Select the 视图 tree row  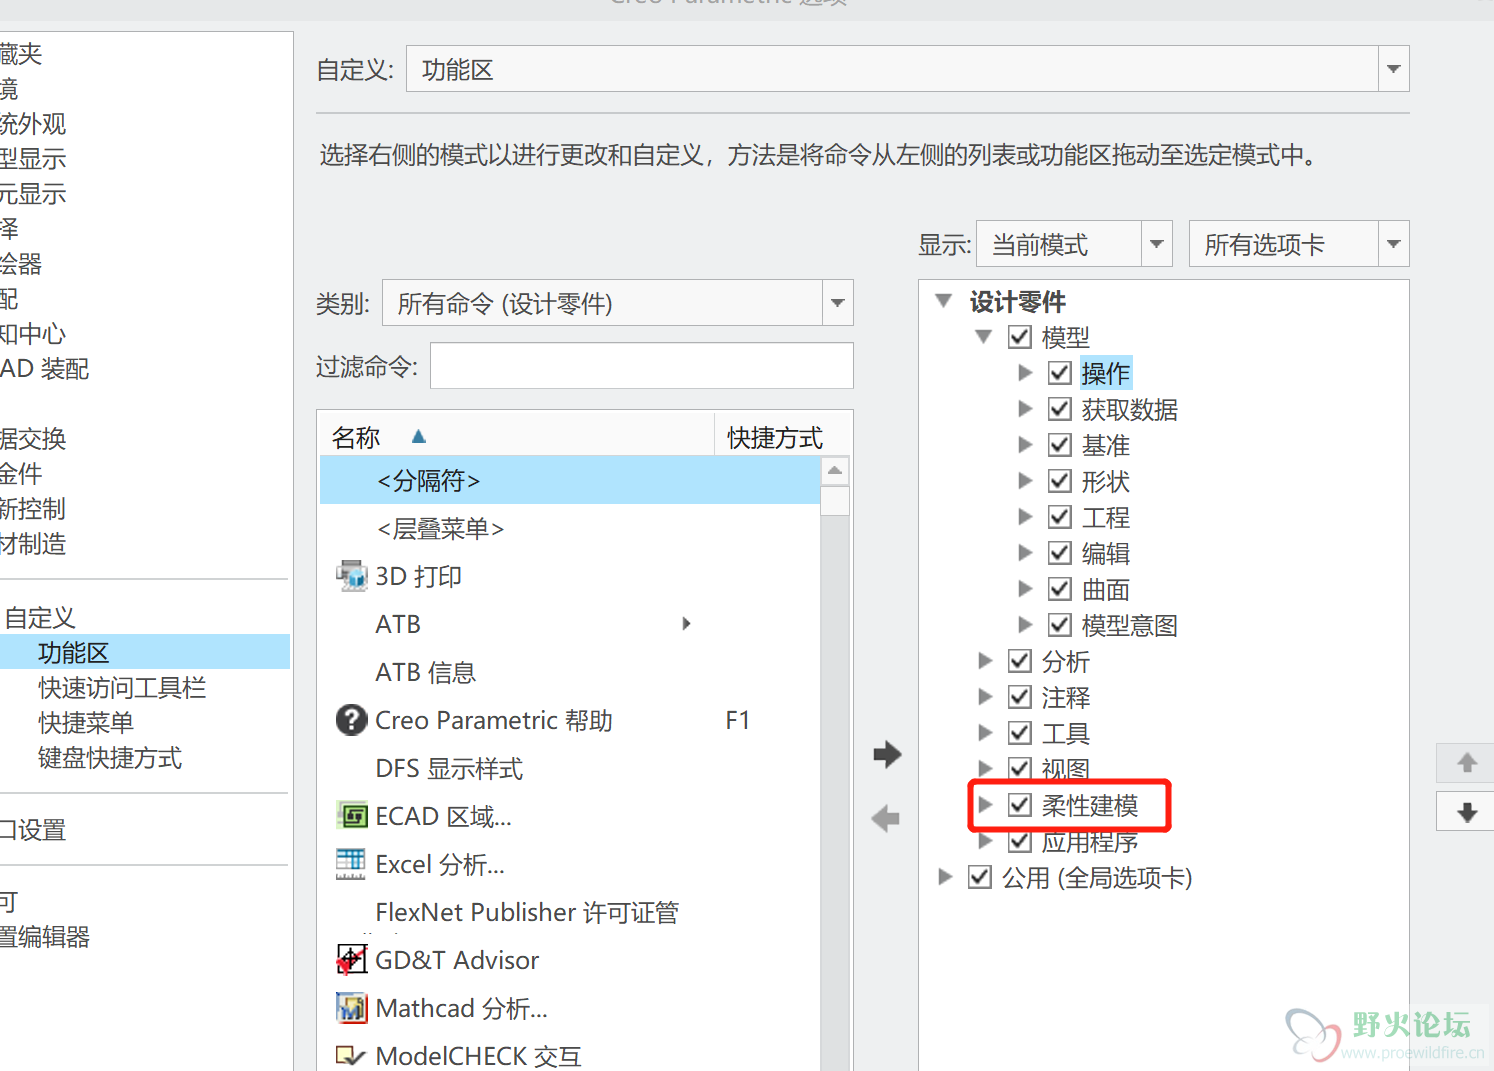pyautogui.click(x=1065, y=769)
